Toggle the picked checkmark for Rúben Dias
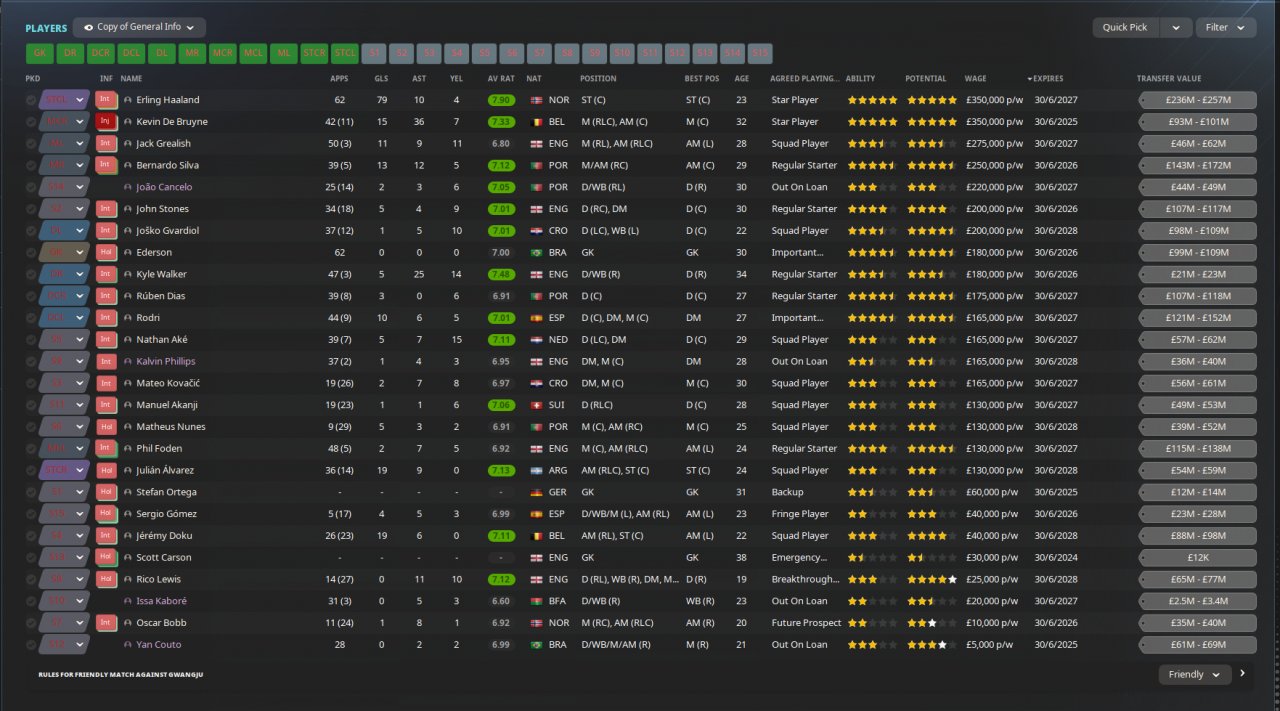 (x=31, y=296)
